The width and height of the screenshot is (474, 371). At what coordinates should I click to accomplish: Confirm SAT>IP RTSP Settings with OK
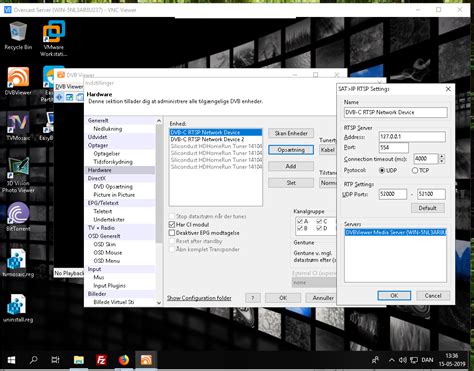pos(394,296)
